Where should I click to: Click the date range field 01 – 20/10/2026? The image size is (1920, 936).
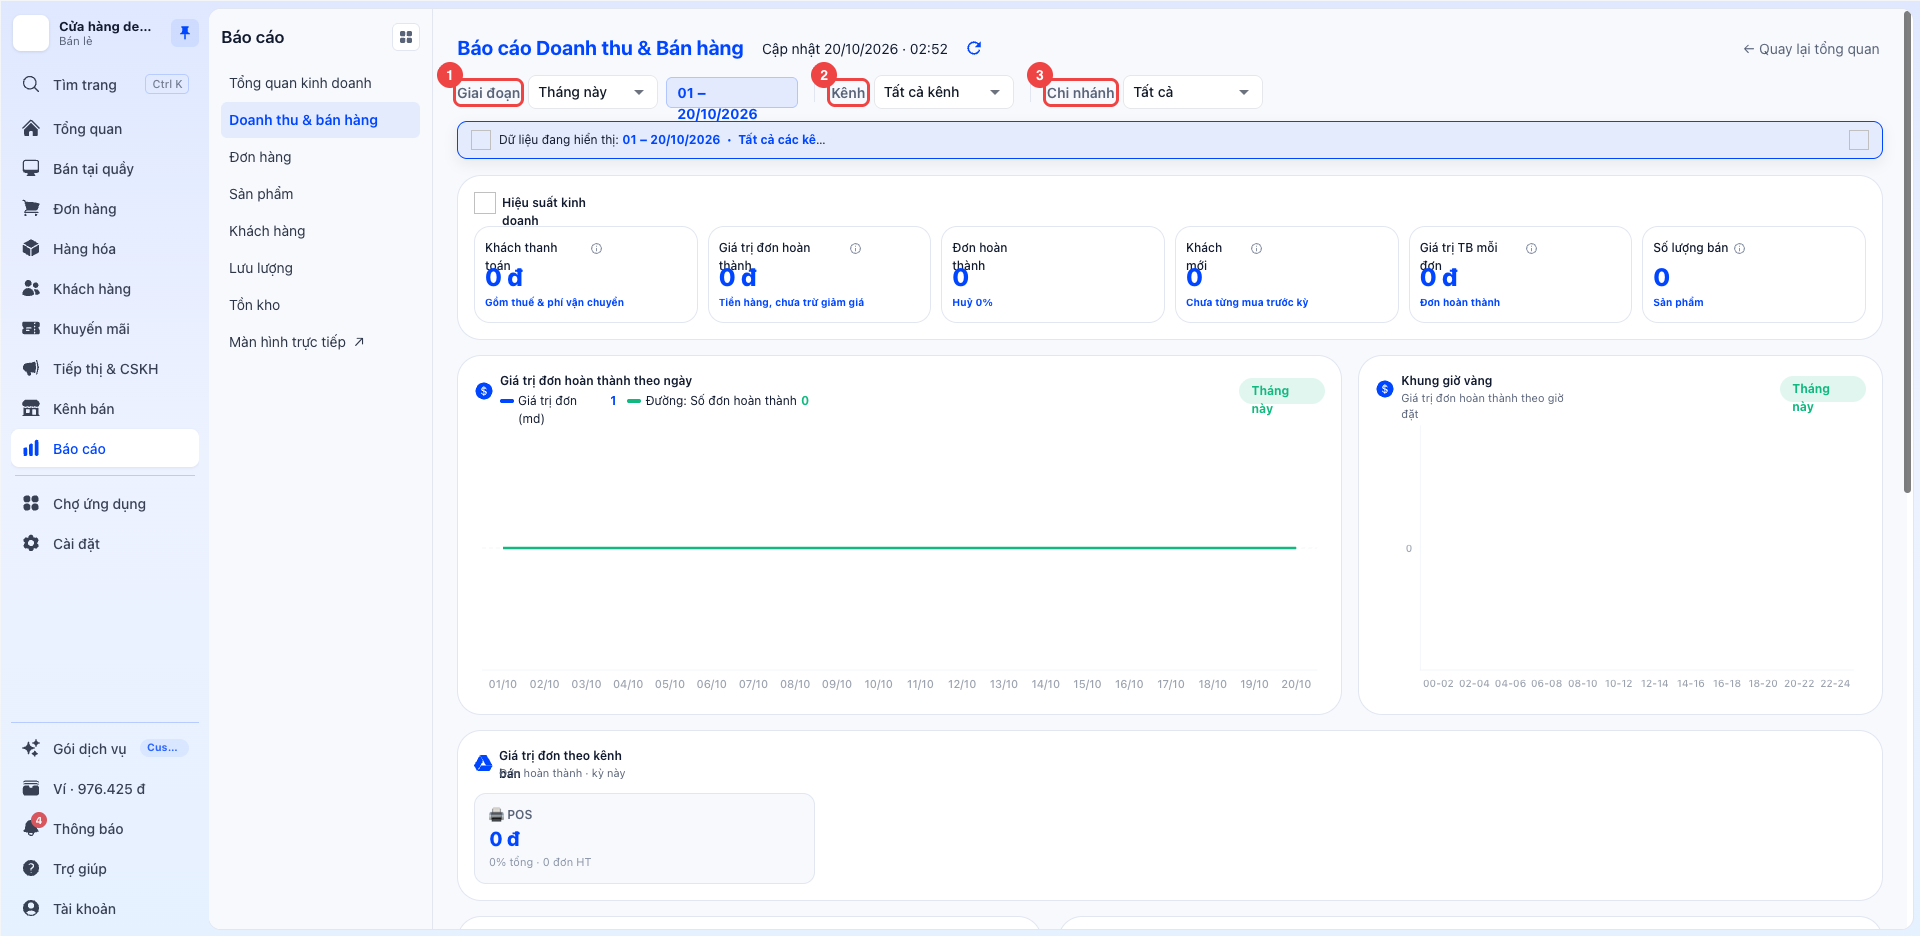[x=732, y=92]
